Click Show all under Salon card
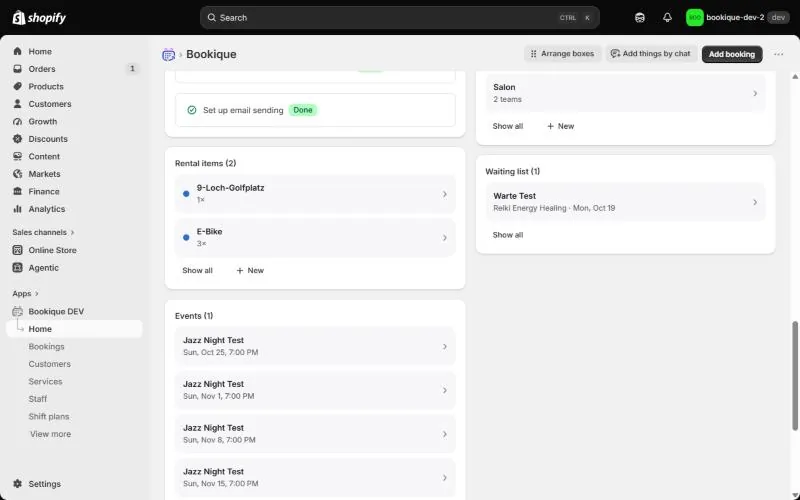 508,126
